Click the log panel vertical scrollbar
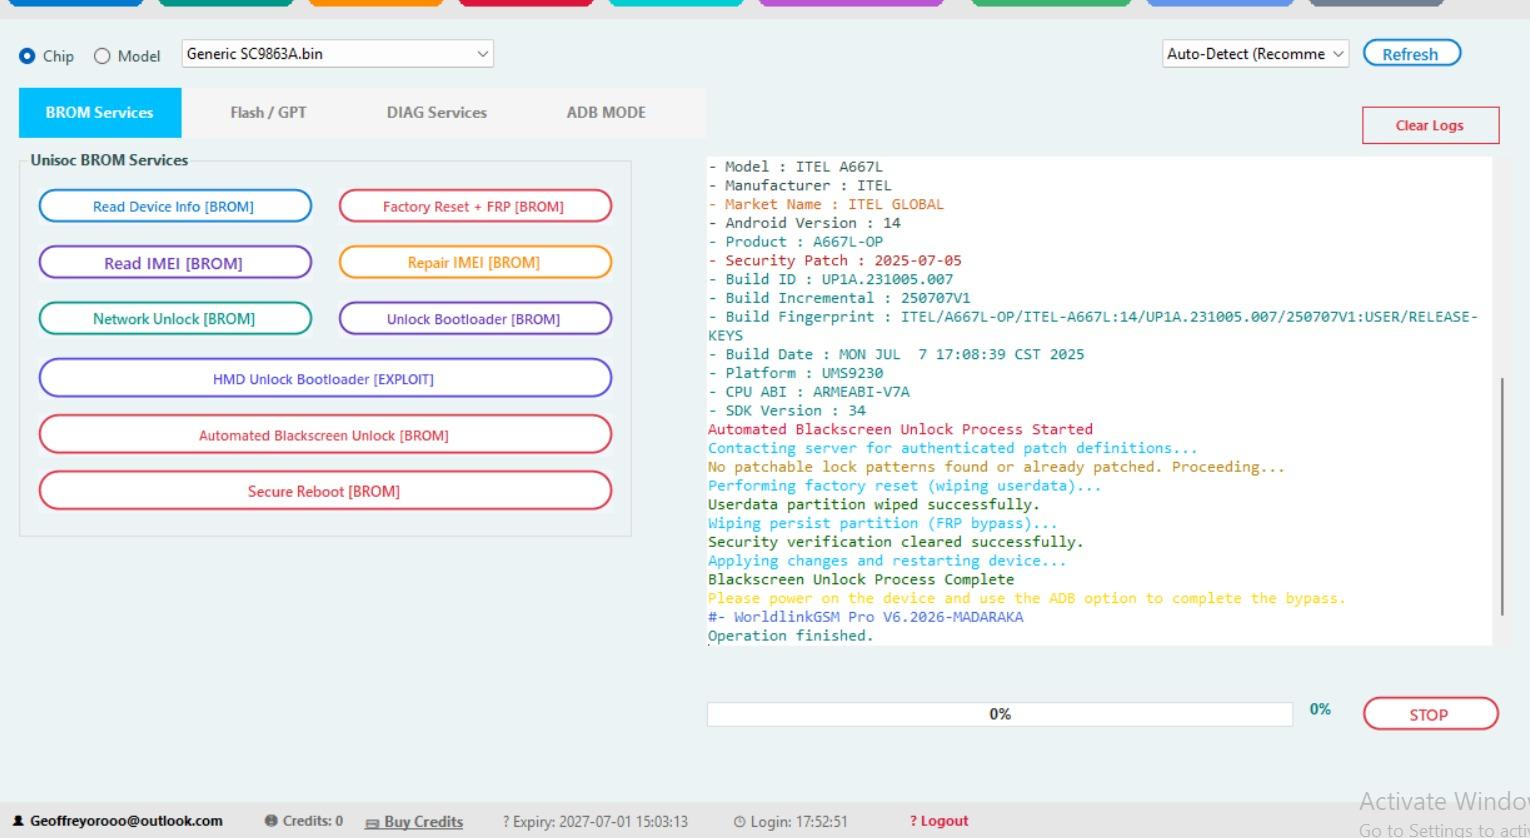 pos(1502,497)
